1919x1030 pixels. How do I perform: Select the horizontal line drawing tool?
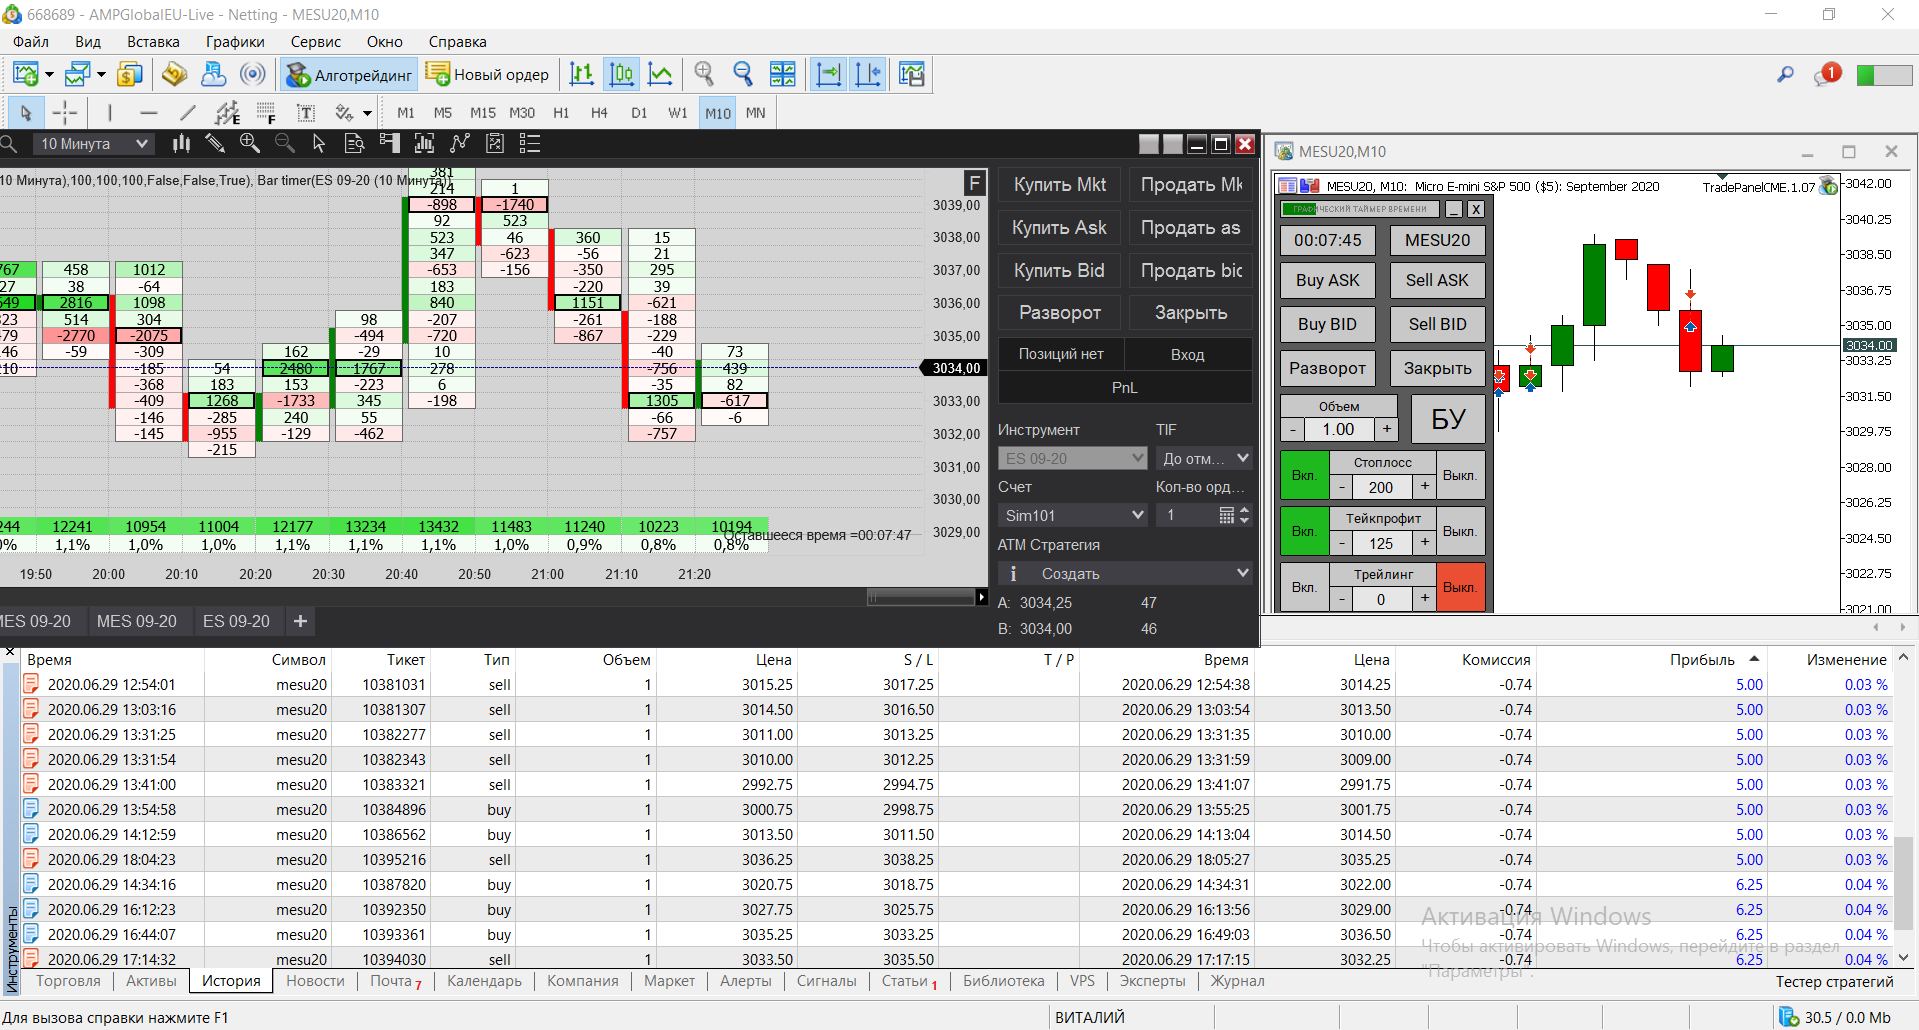coord(149,113)
